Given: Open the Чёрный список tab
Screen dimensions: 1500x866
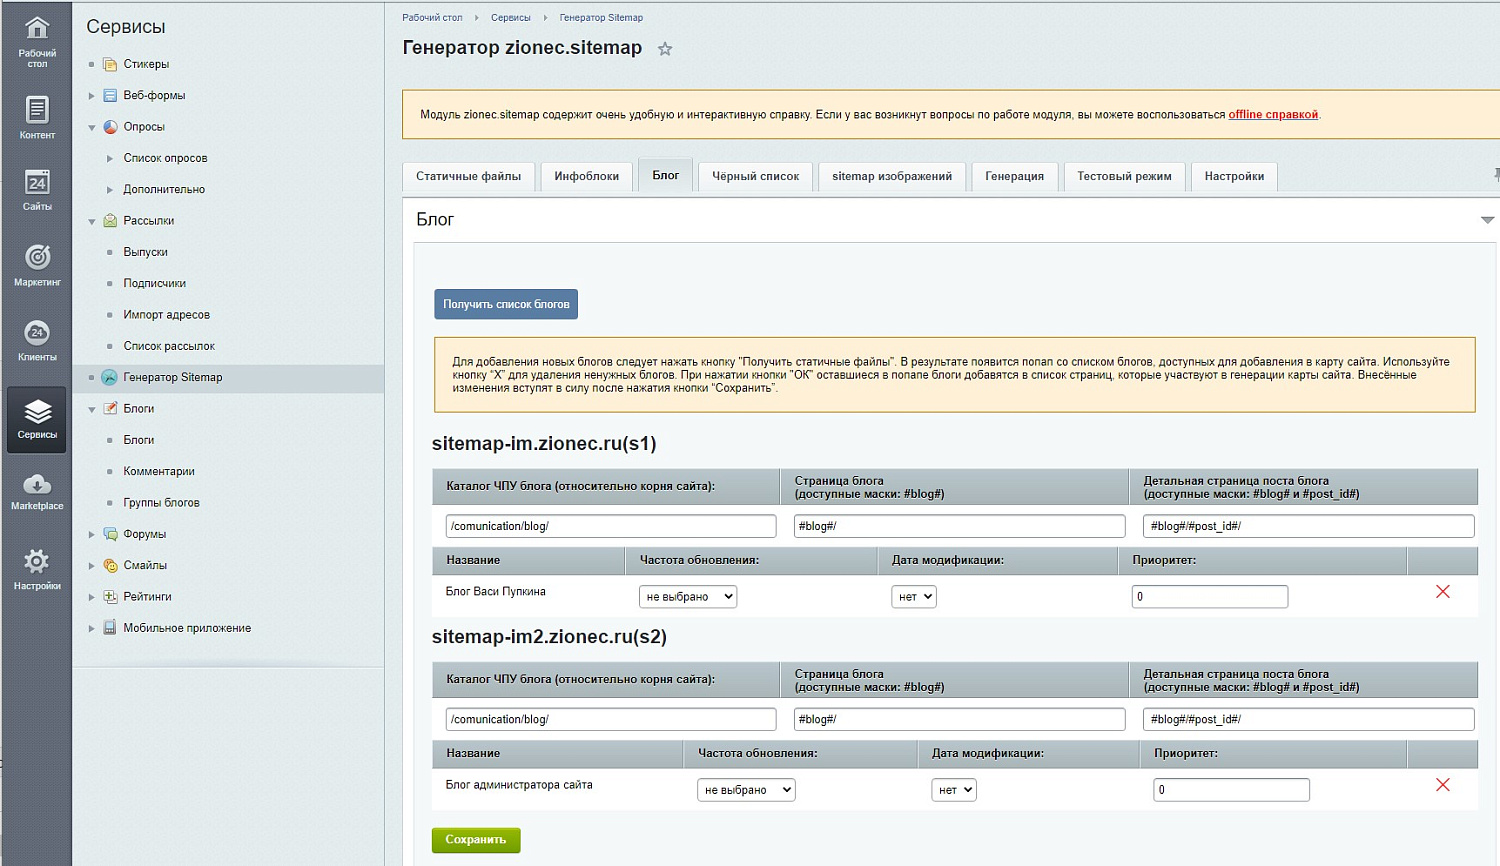Looking at the screenshot, I should [x=755, y=176].
